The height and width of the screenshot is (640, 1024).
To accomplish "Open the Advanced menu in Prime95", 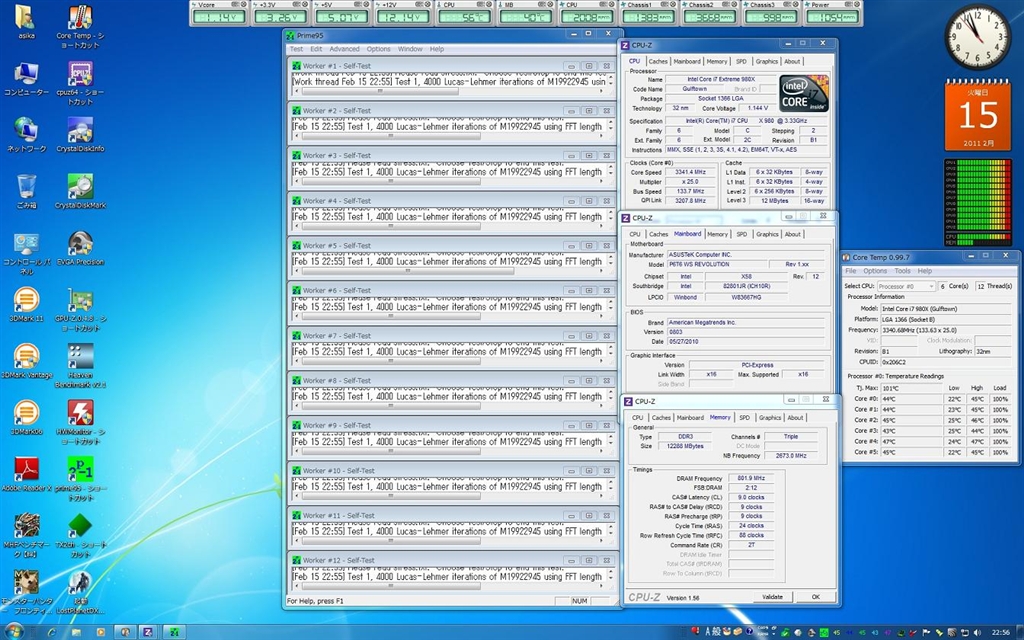I will (344, 49).
